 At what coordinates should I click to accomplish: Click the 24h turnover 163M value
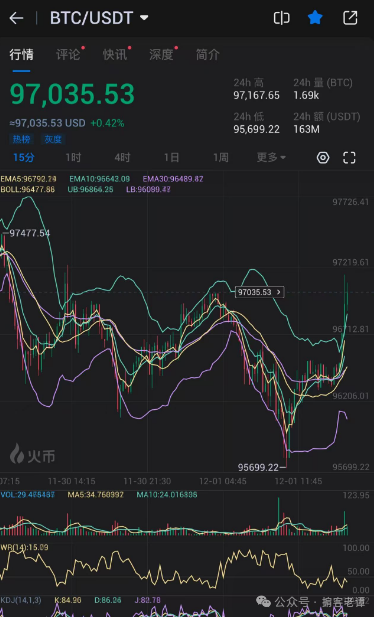[307, 129]
